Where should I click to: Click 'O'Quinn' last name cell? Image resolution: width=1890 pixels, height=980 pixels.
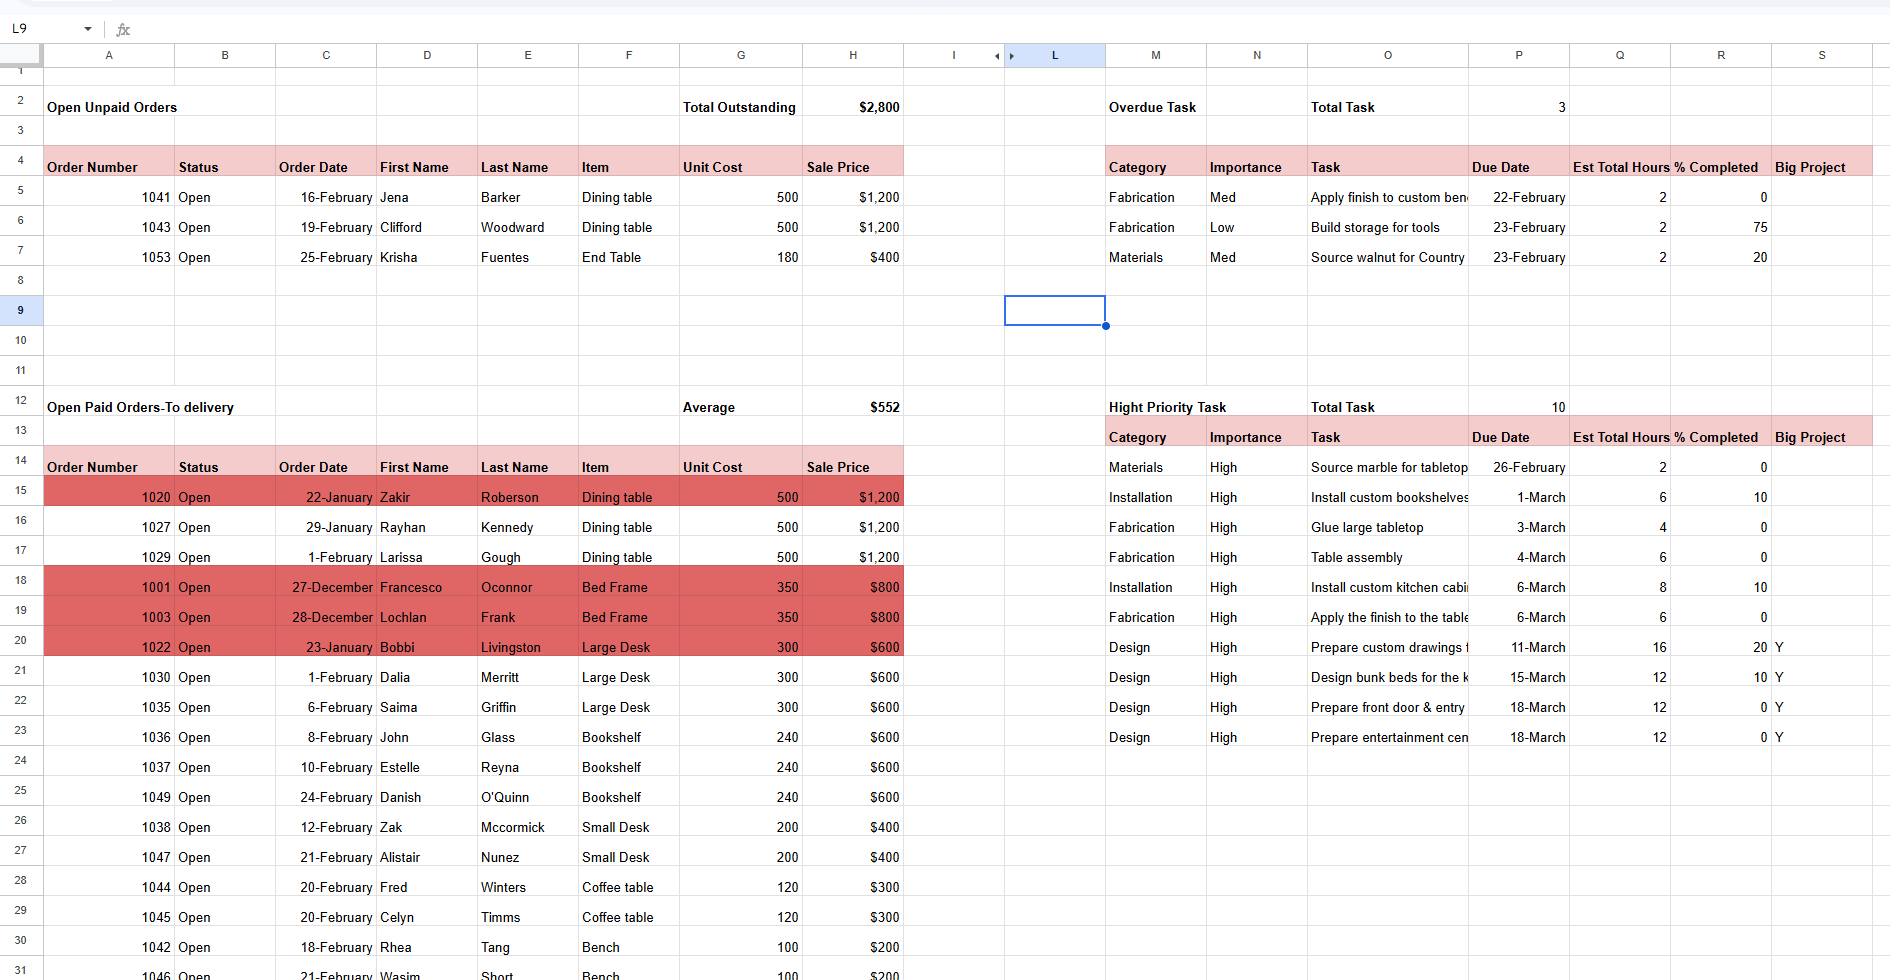click(x=528, y=791)
